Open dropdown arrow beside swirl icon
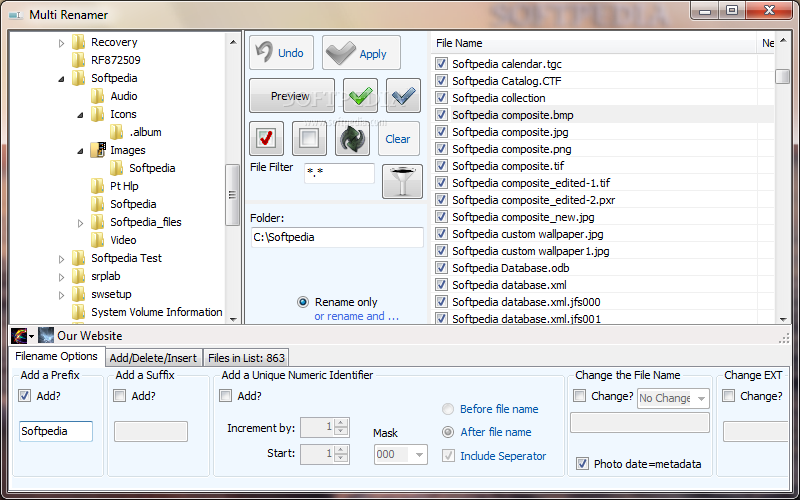This screenshot has width=800, height=500. 32,336
